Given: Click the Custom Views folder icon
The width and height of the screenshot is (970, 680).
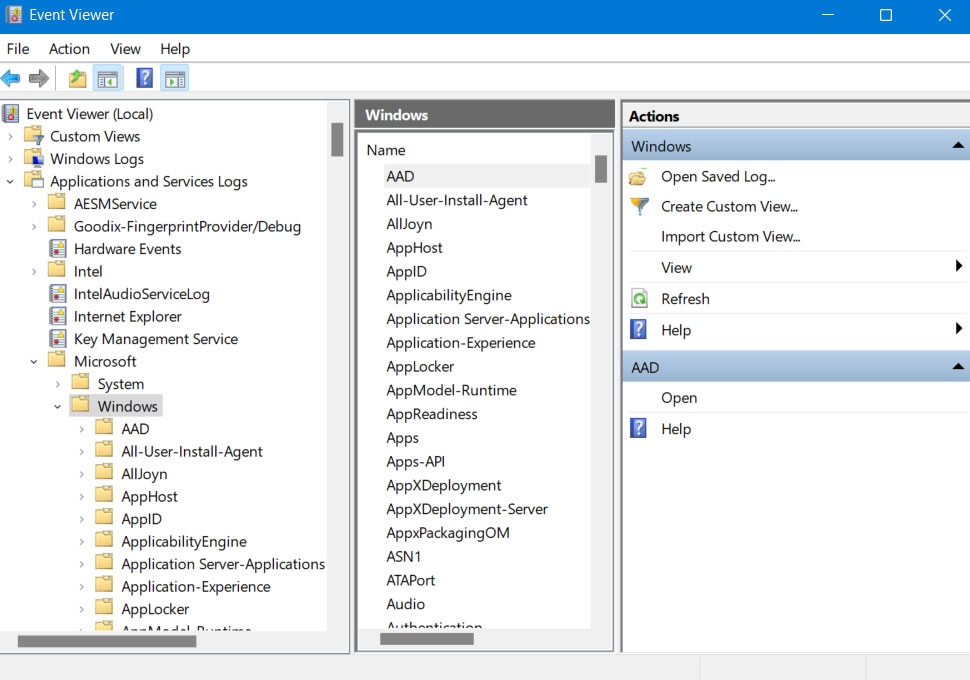Looking at the screenshot, I should 34,136.
